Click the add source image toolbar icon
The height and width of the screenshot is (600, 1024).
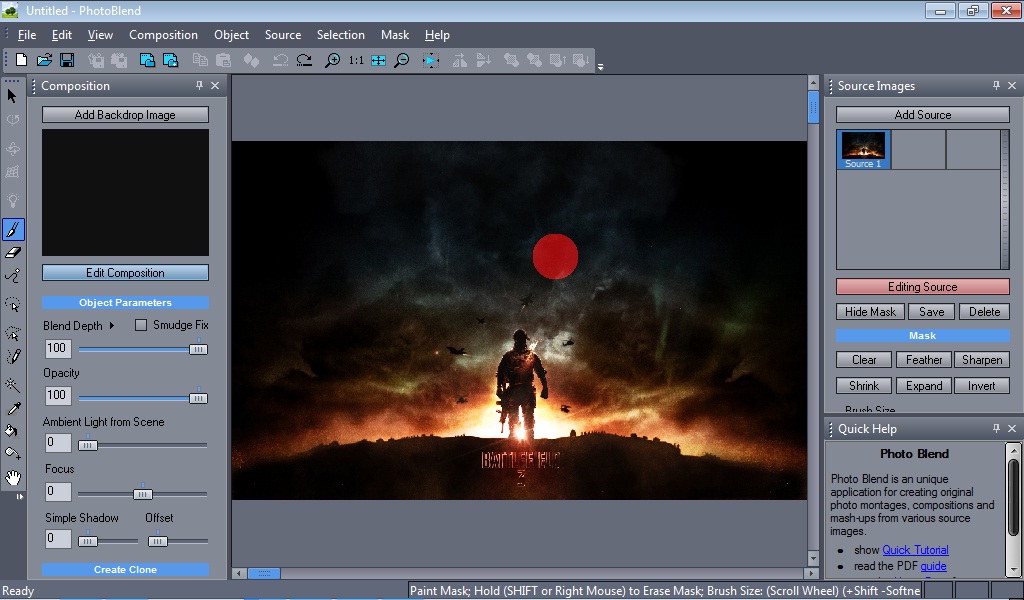[170, 60]
